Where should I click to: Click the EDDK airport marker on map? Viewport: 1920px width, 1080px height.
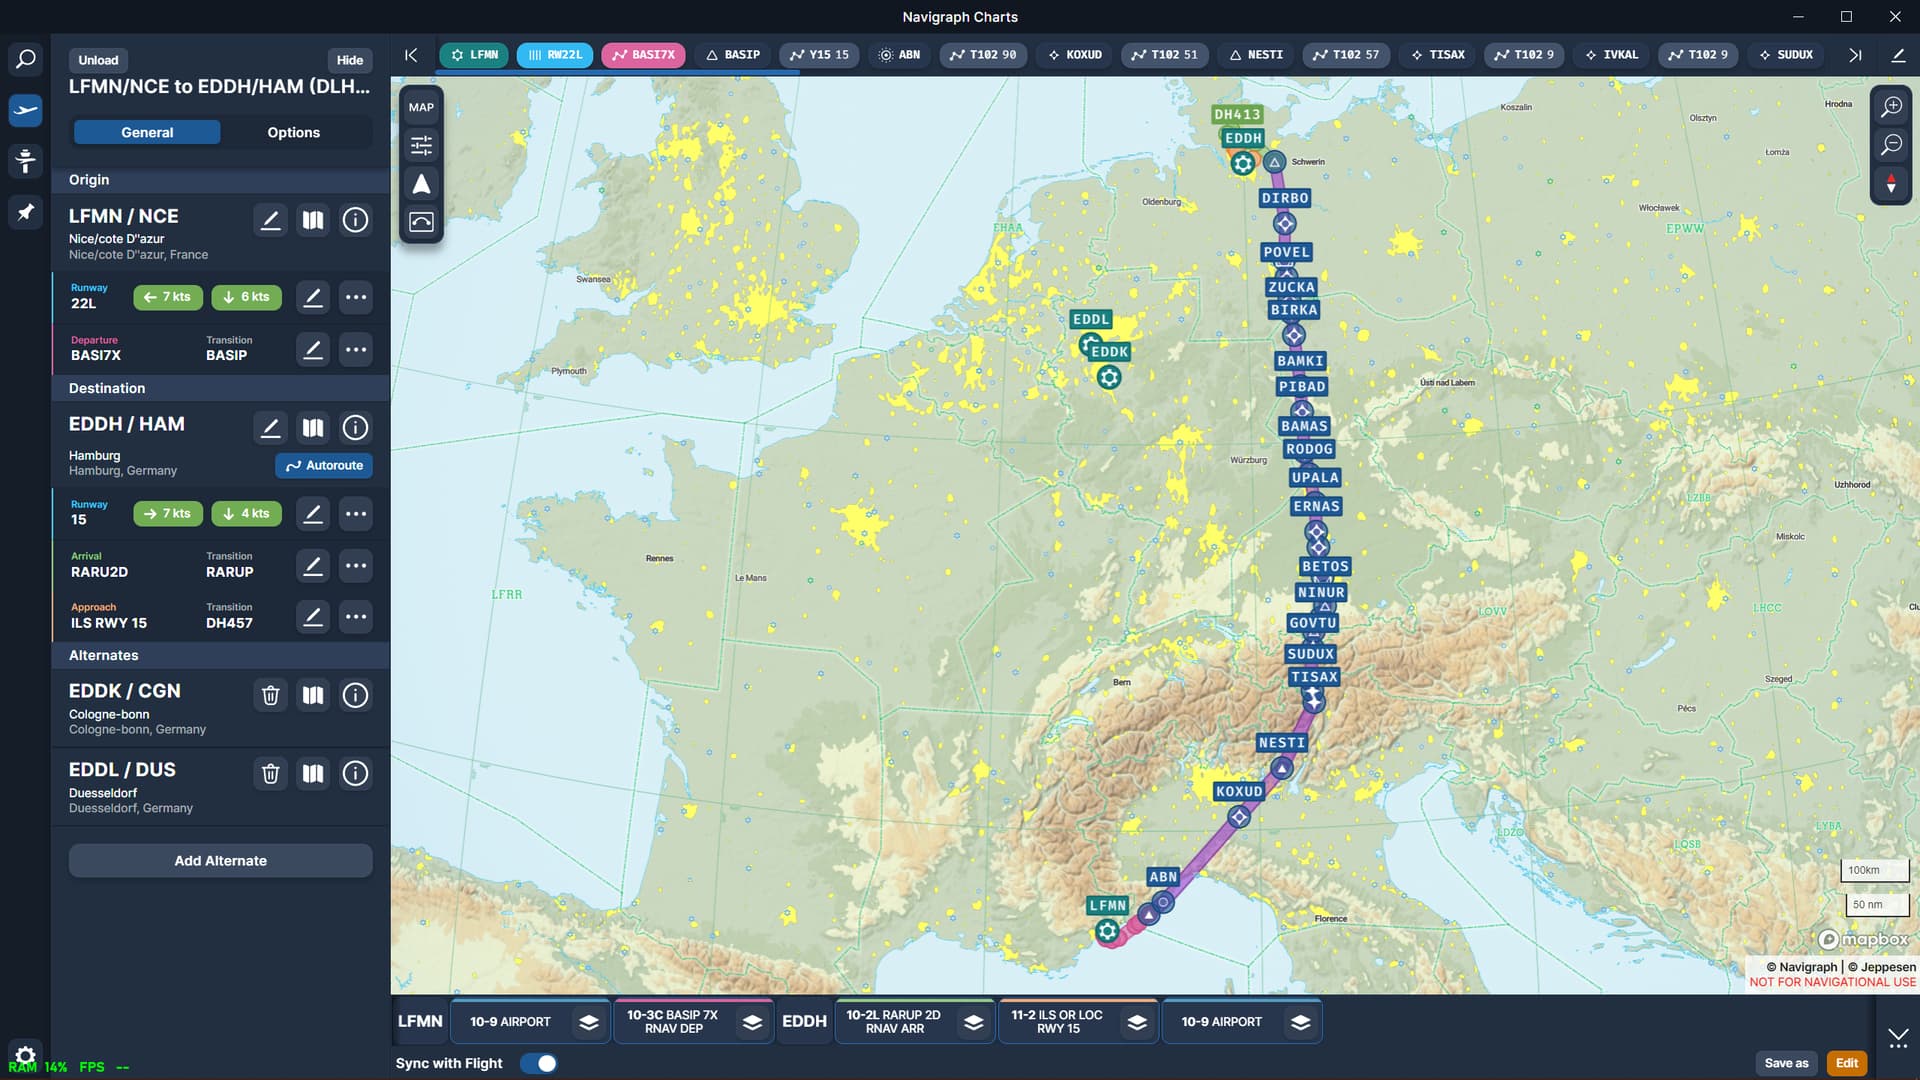[1109, 377]
